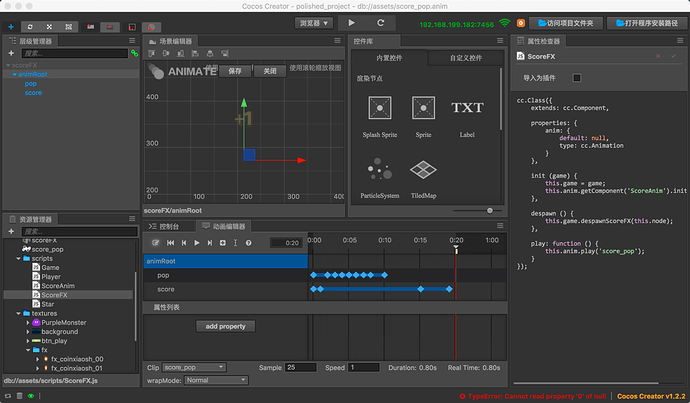Select the ParticleSystem control icon

point(379,169)
